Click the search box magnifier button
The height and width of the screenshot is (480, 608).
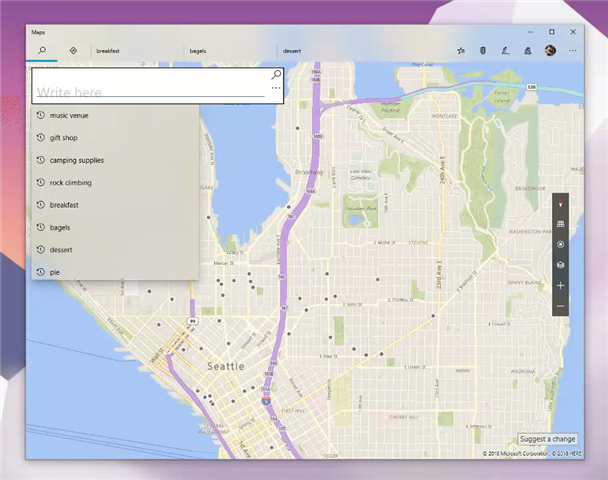pos(276,75)
